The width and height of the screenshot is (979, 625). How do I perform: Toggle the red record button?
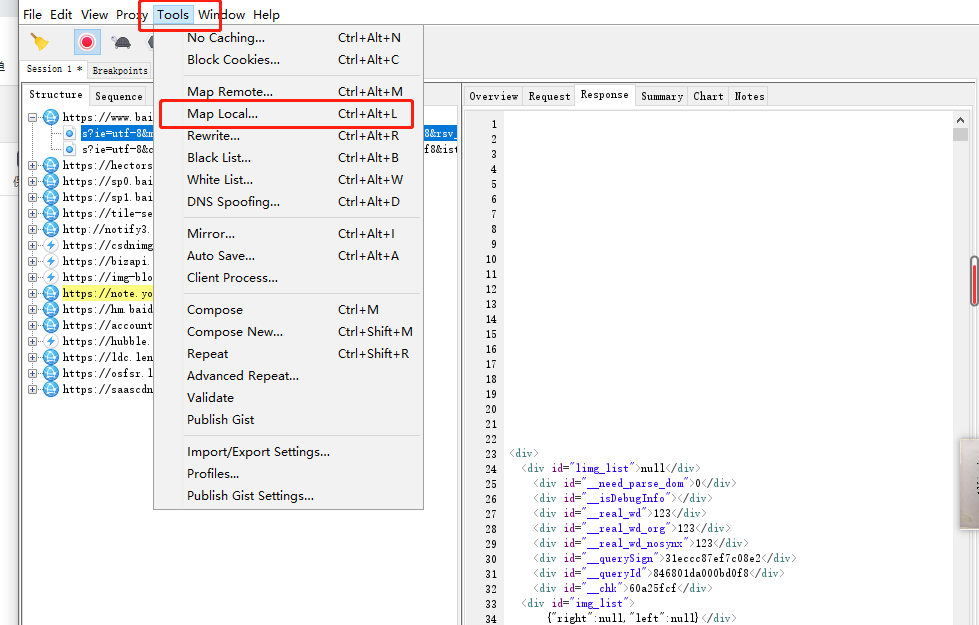[x=87, y=42]
